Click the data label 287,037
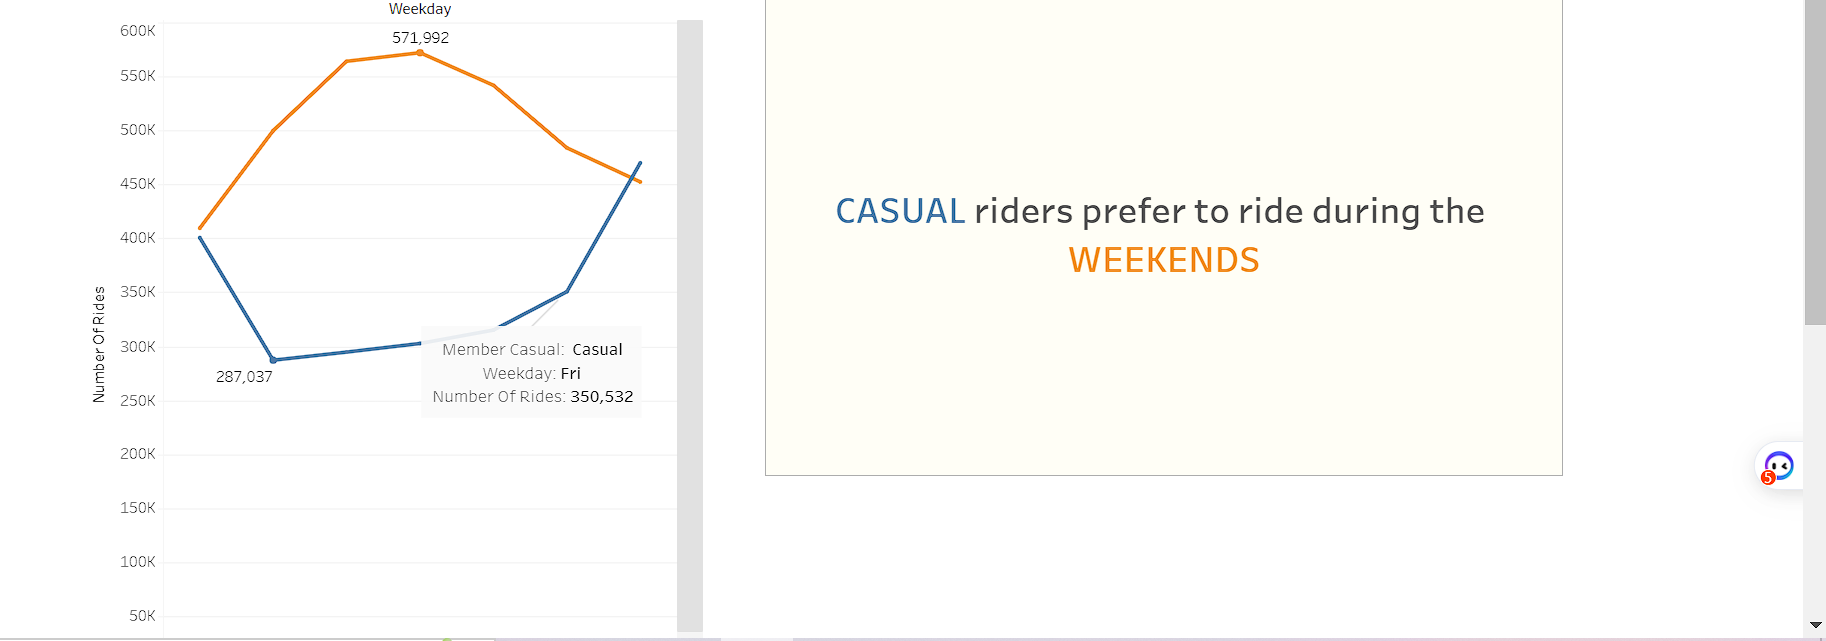This screenshot has width=1826, height=641. point(242,376)
